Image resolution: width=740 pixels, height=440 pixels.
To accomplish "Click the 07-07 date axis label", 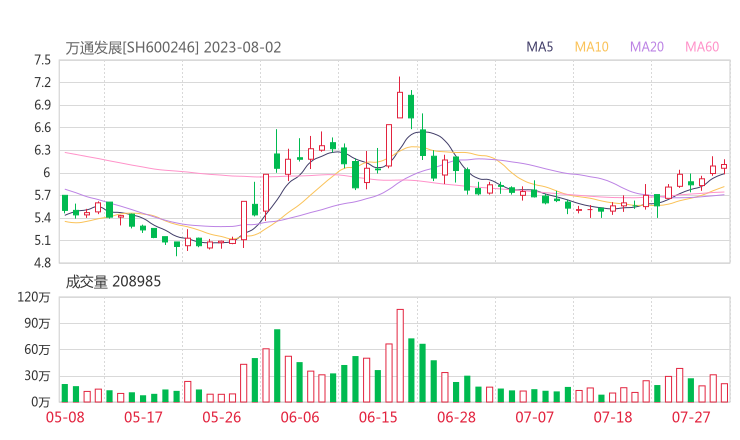I will (x=534, y=417).
